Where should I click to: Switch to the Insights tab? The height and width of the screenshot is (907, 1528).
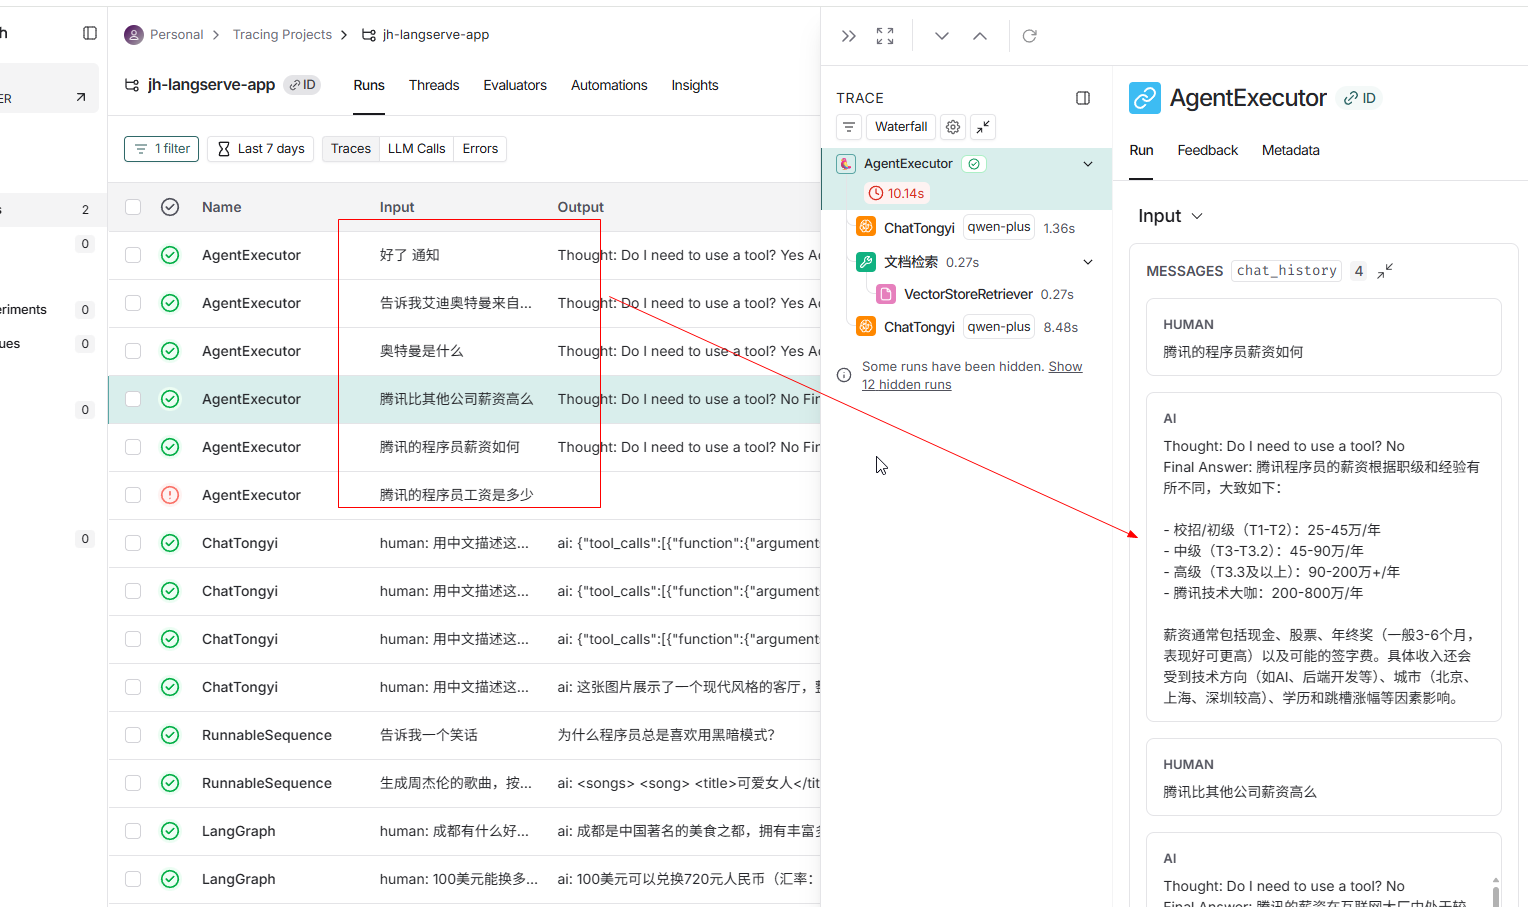click(x=695, y=85)
